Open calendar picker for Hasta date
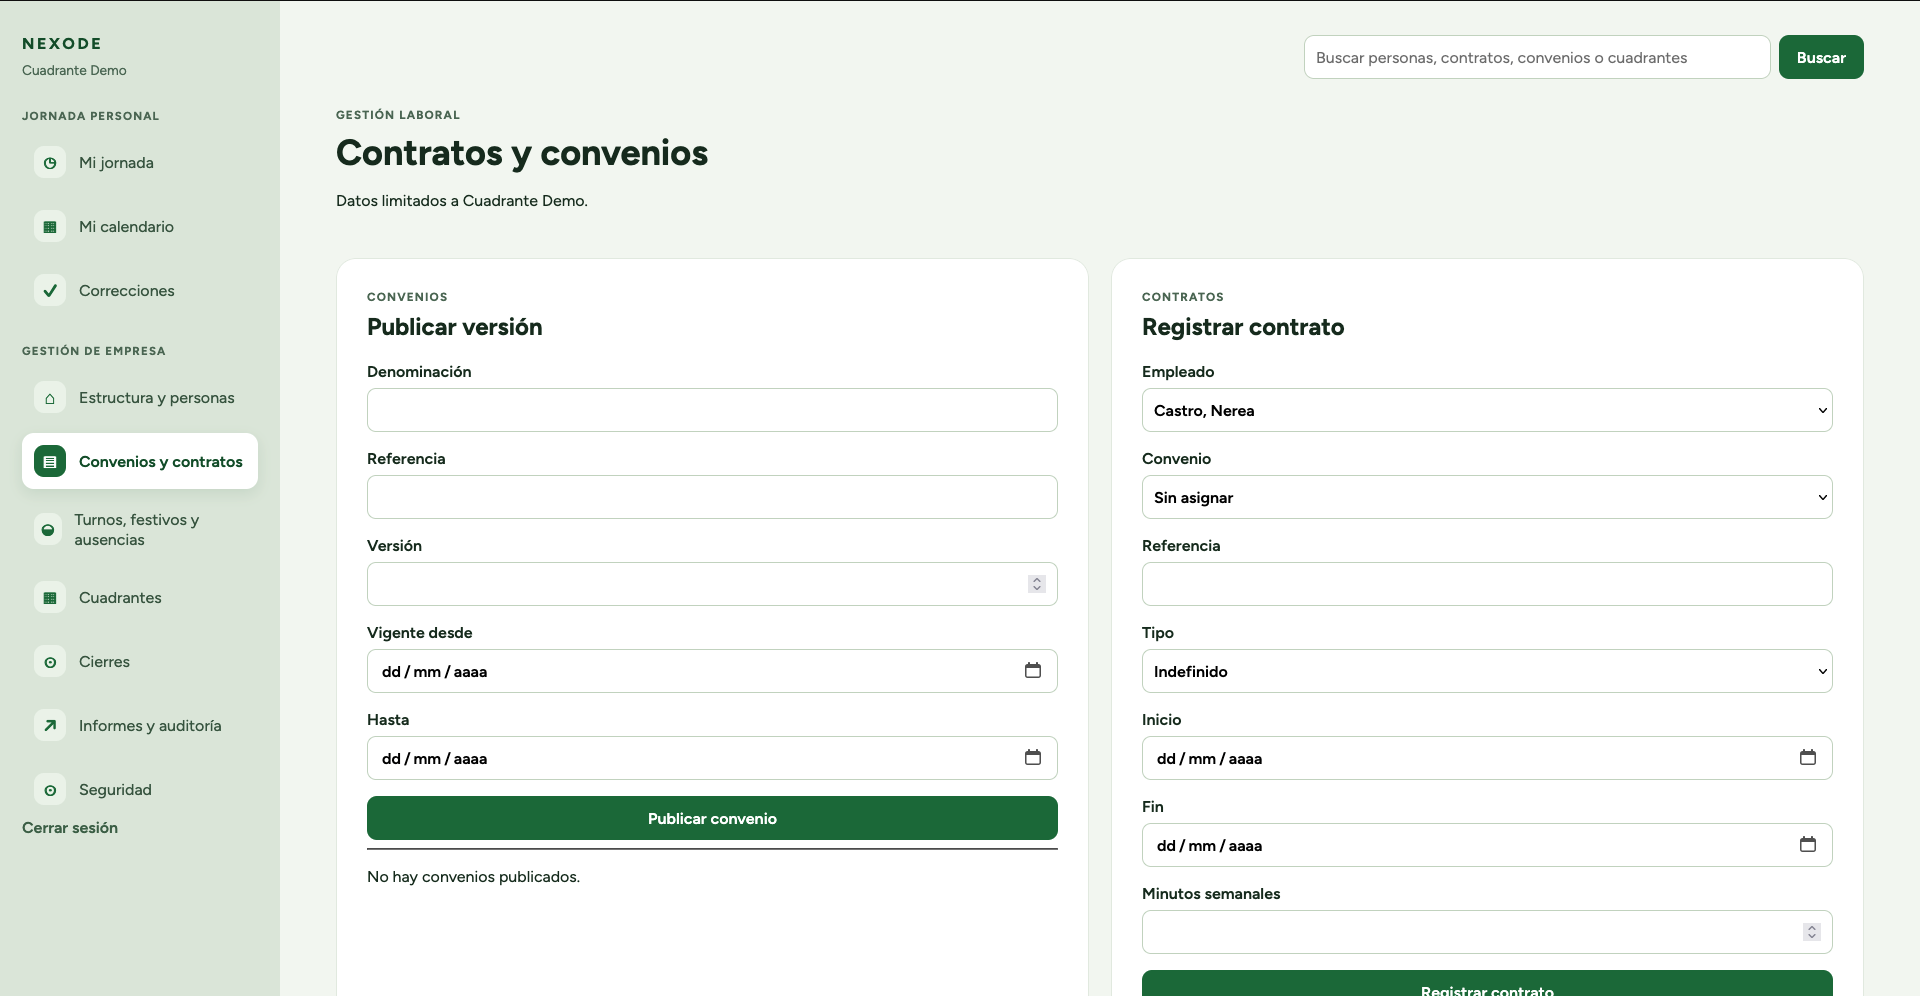 click(1033, 757)
